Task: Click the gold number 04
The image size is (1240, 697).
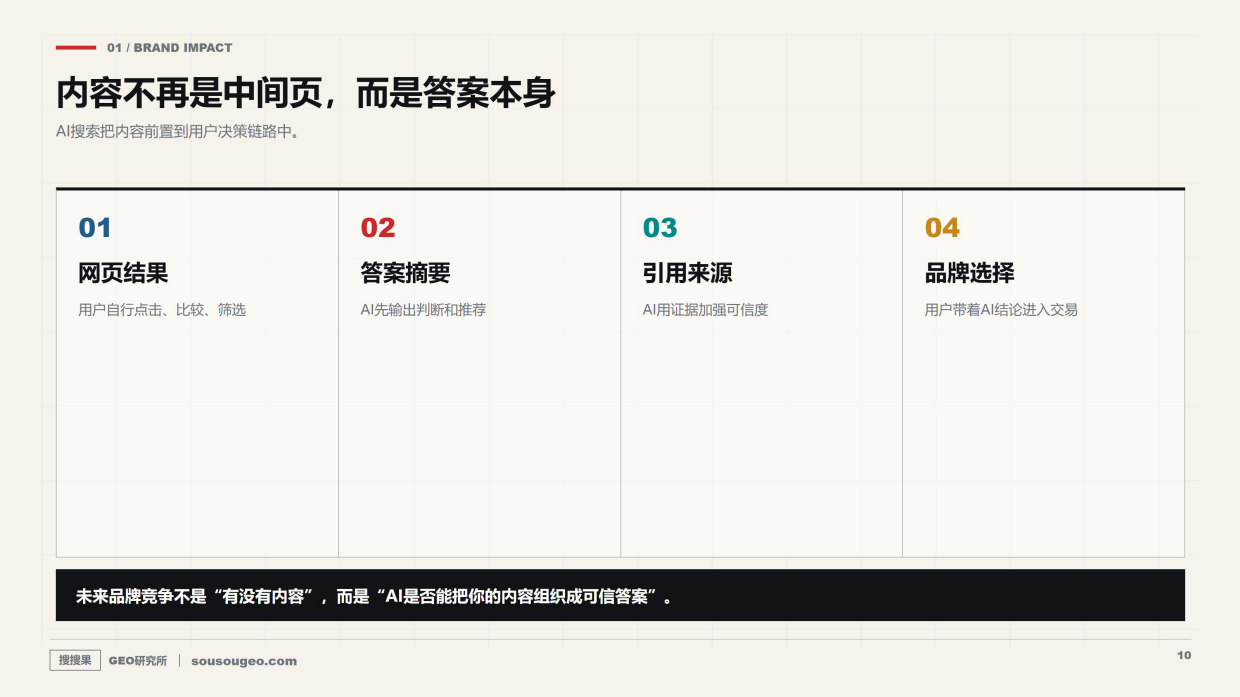Action: [x=942, y=228]
